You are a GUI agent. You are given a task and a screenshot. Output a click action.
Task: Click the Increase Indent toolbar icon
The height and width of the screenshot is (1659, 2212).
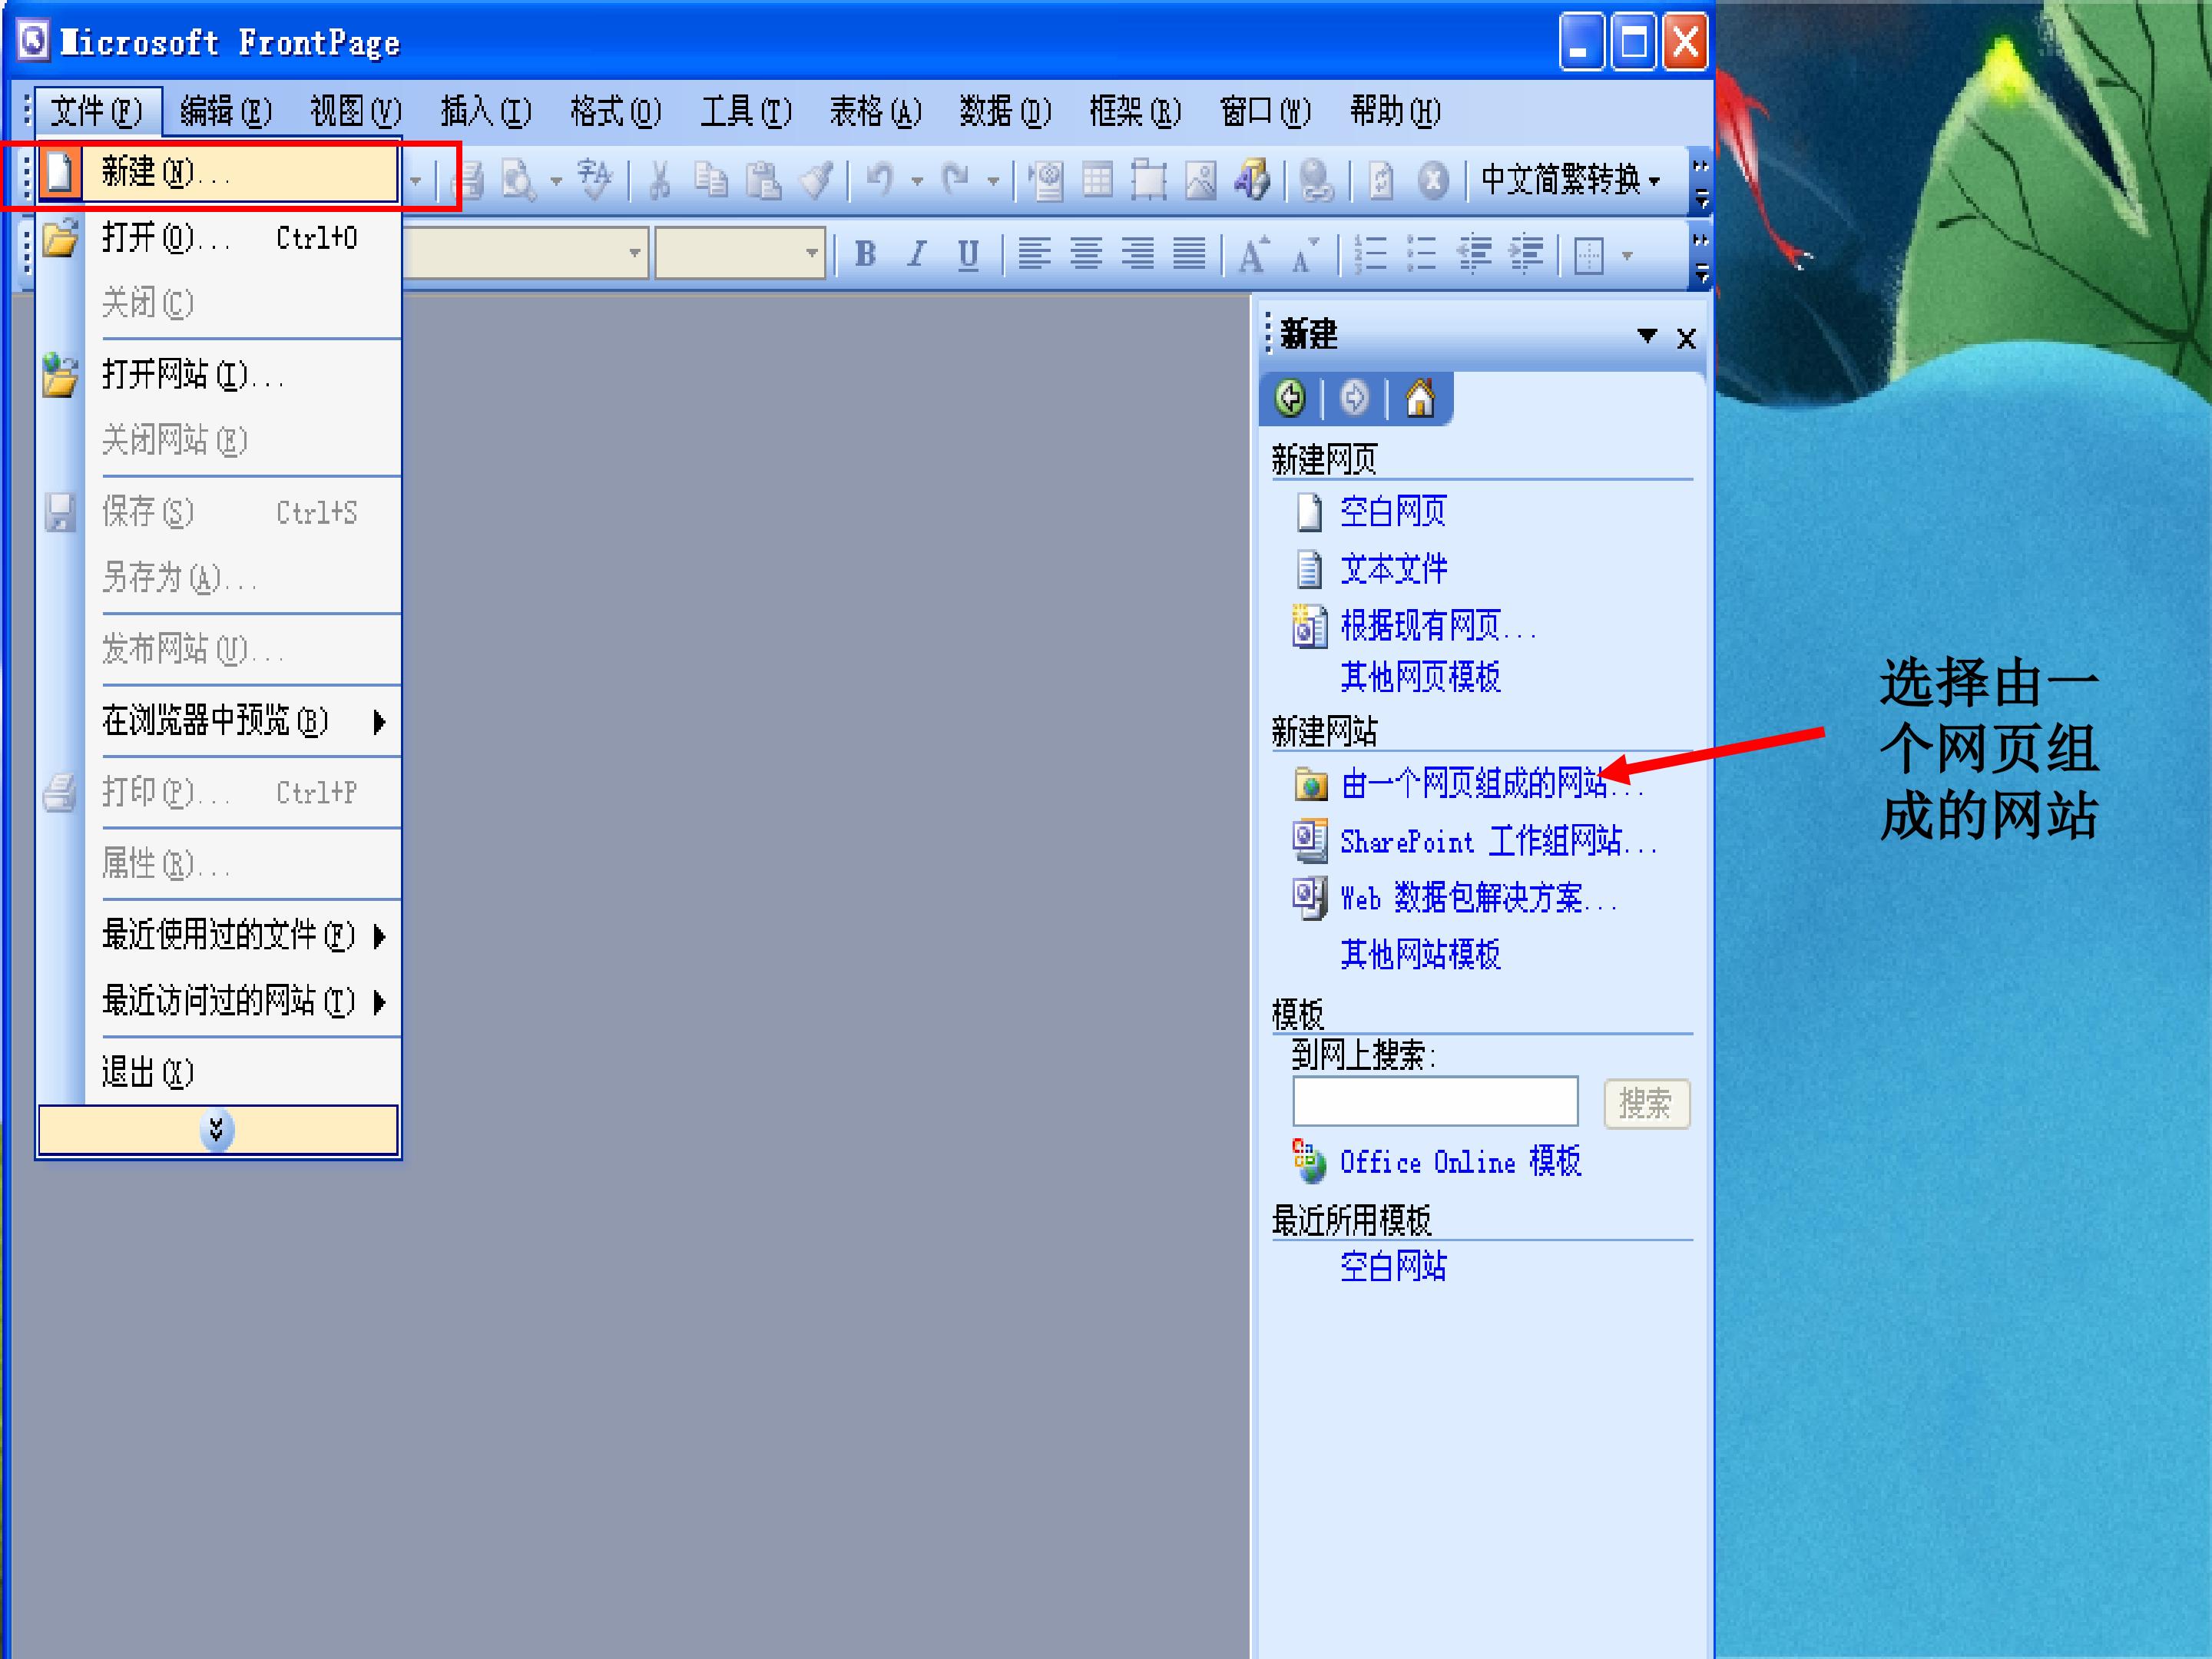(1526, 255)
